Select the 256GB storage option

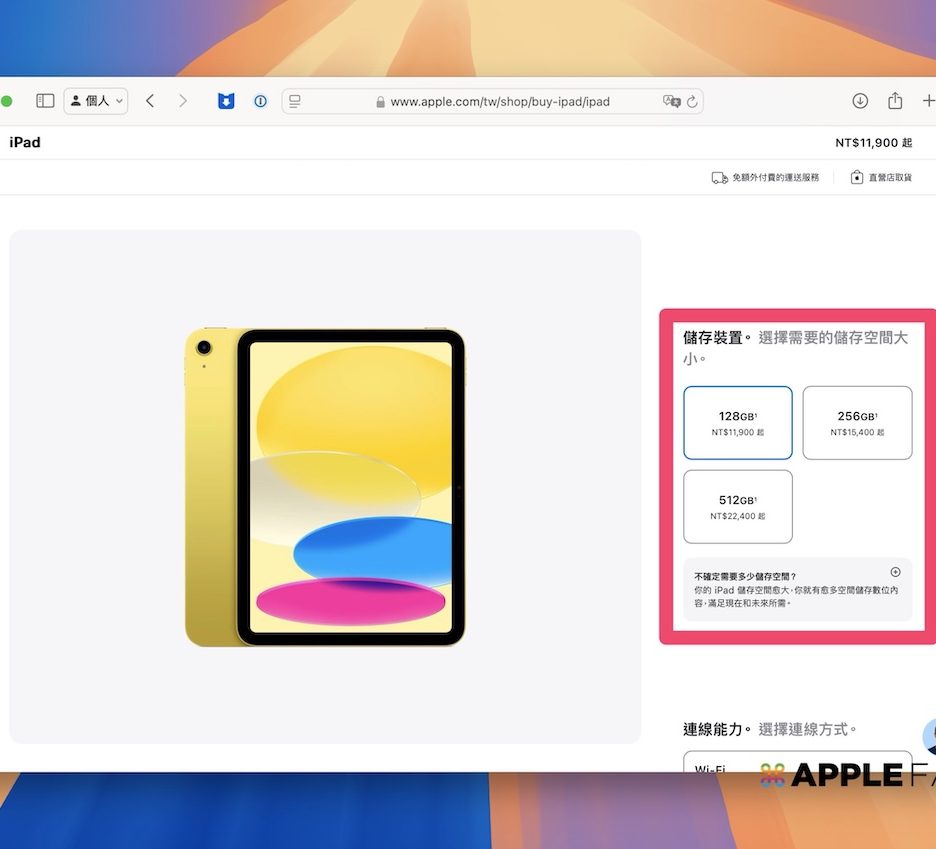[x=857, y=423]
